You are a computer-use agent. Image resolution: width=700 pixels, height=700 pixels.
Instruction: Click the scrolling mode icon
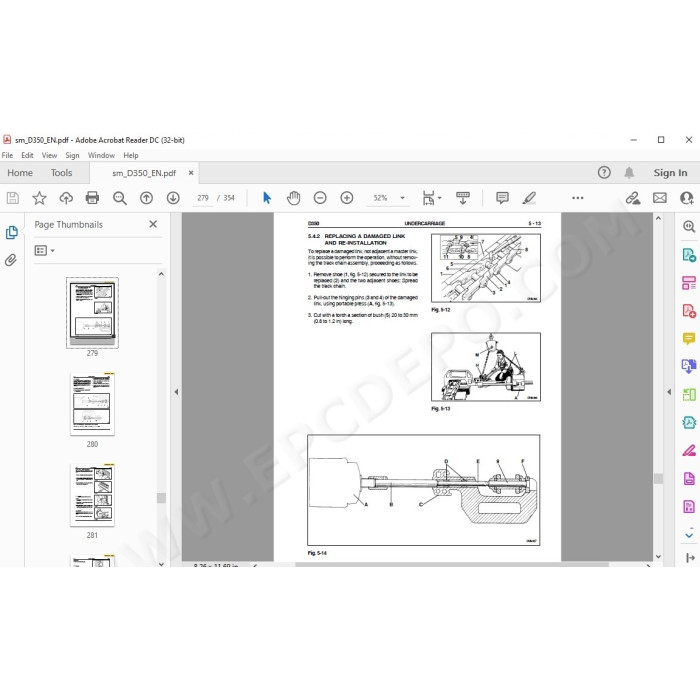click(x=462, y=198)
